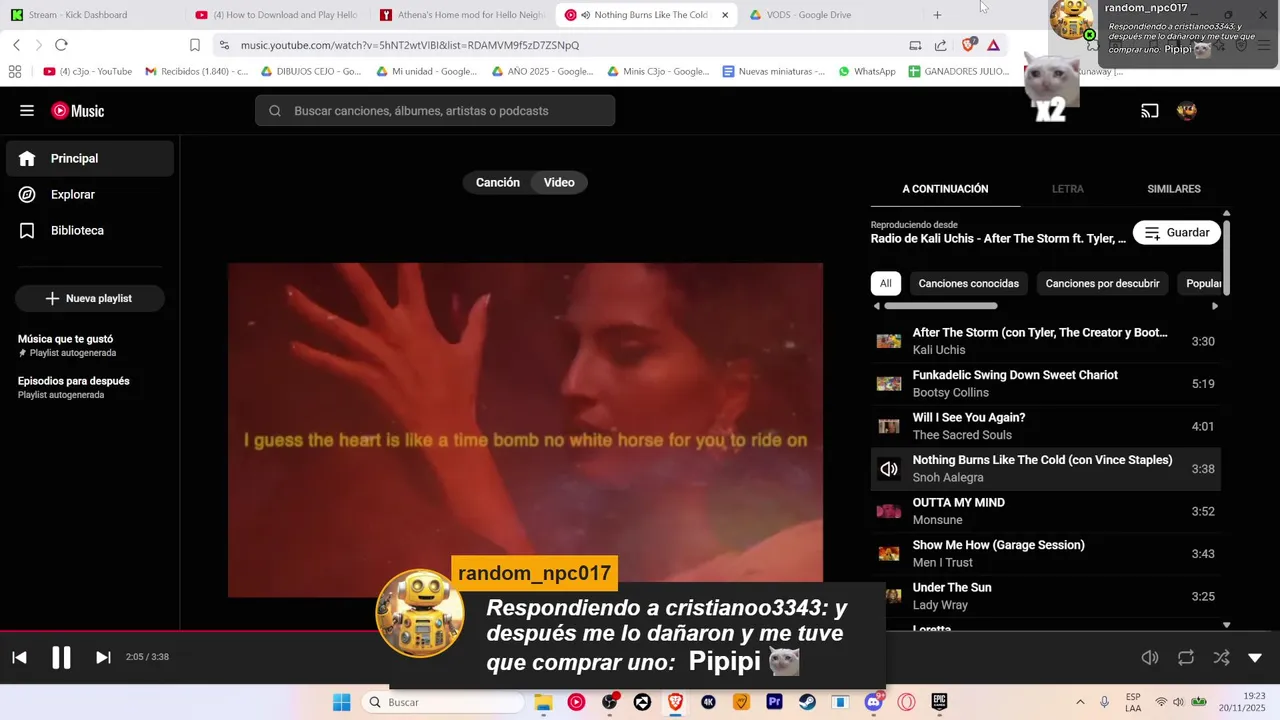Play OUTTA MY MIND by Monsune

pyautogui.click(x=1045, y=511)
